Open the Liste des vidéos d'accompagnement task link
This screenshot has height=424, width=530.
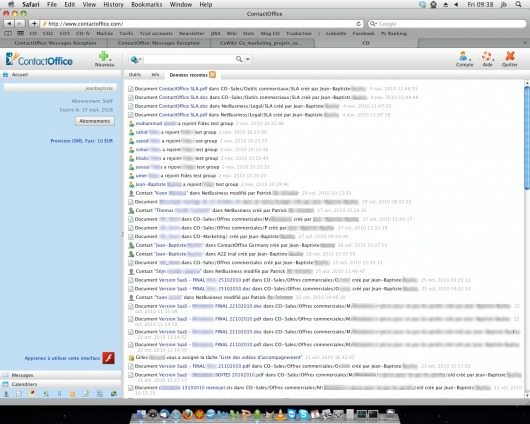(x=261, y=357)
